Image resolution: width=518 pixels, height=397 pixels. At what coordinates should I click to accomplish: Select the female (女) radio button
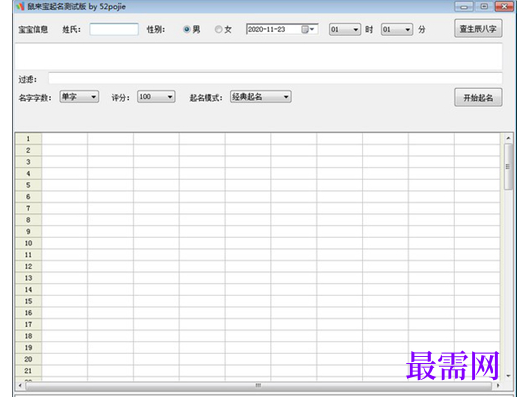[x=218, y=29]
